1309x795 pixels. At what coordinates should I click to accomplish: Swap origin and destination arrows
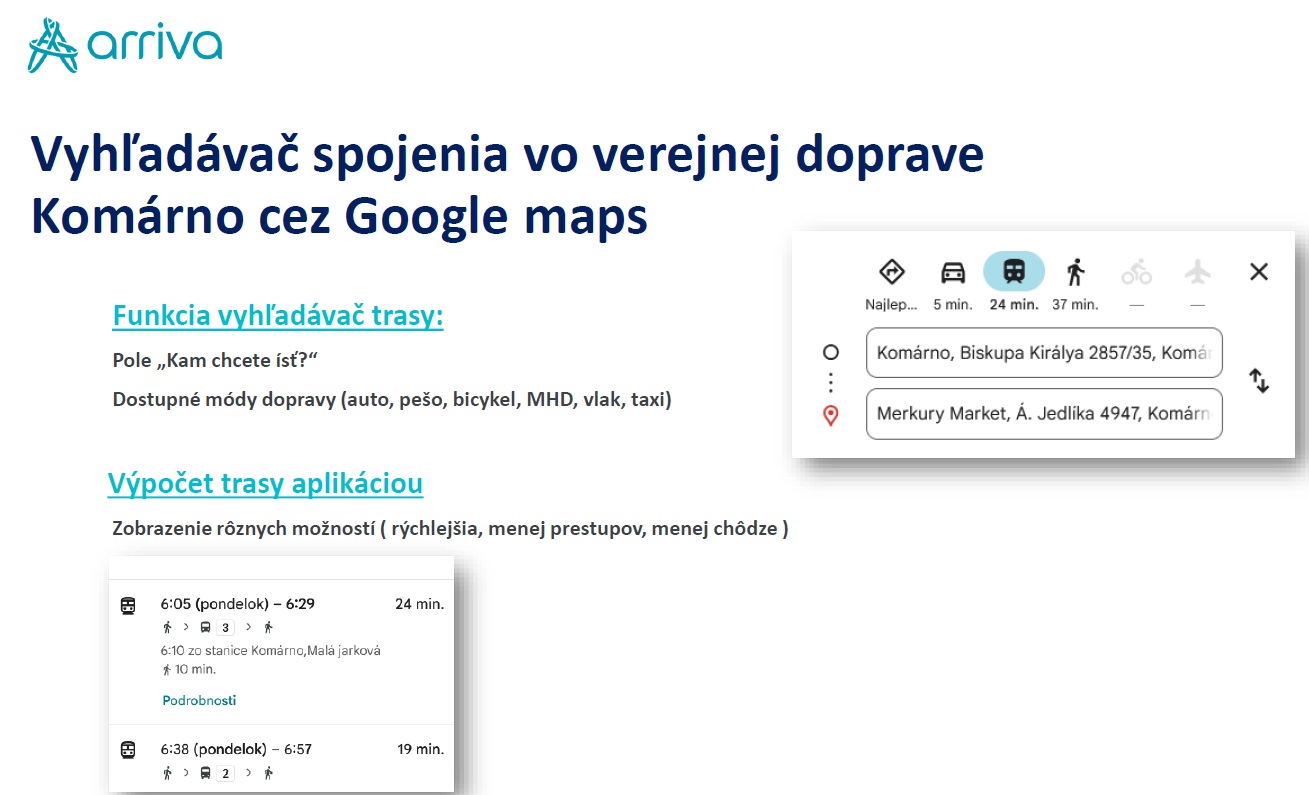[1260, 381]
